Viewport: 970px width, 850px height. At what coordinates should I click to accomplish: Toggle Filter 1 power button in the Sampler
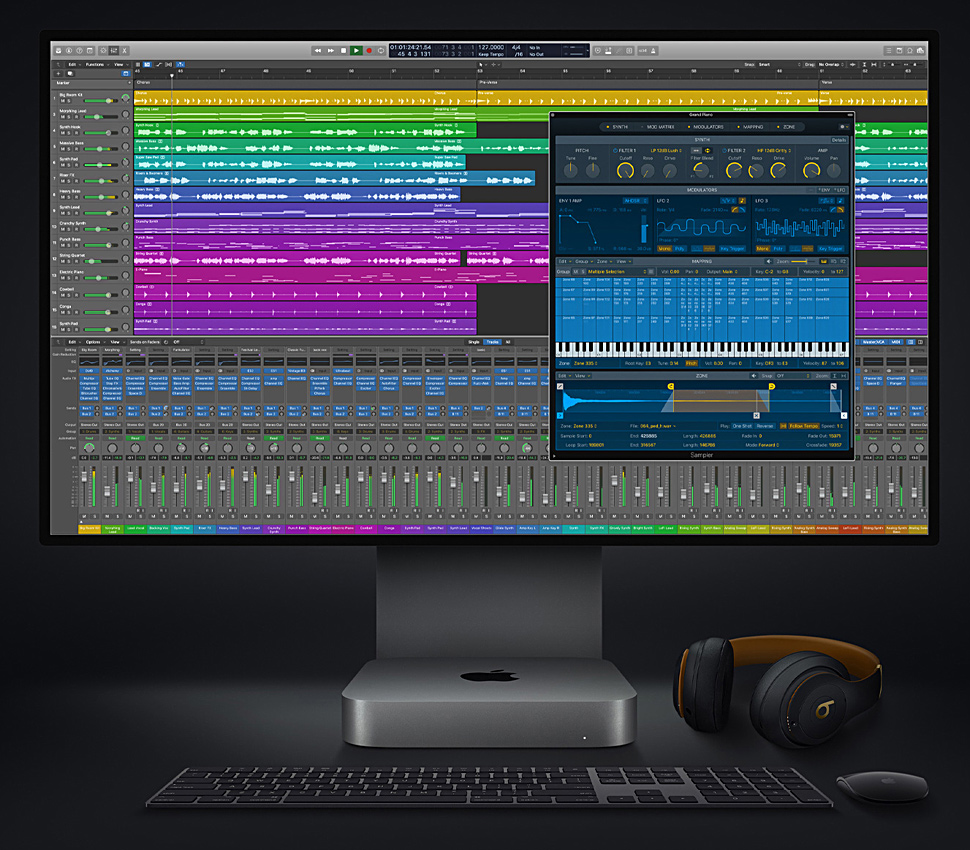click(615, 150)
